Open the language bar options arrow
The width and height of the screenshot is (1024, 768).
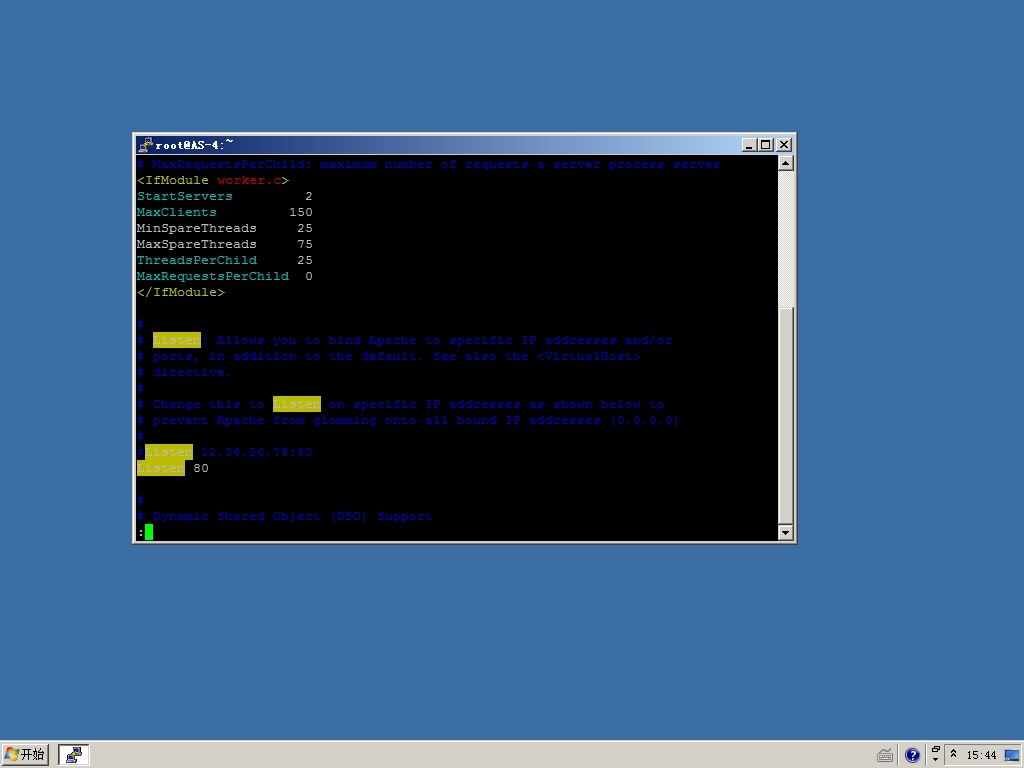[936, 760]
